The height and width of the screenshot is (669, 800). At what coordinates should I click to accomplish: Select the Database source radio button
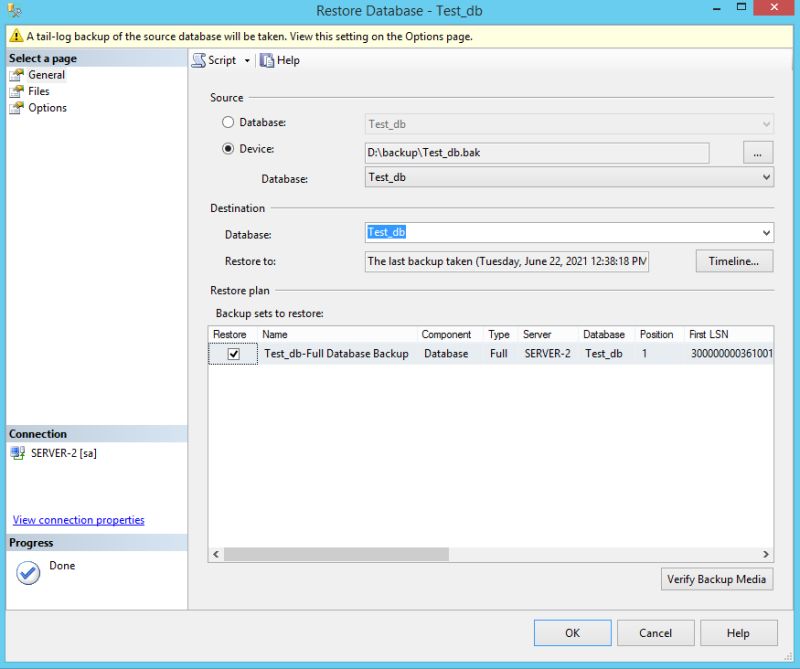point(227,123)
